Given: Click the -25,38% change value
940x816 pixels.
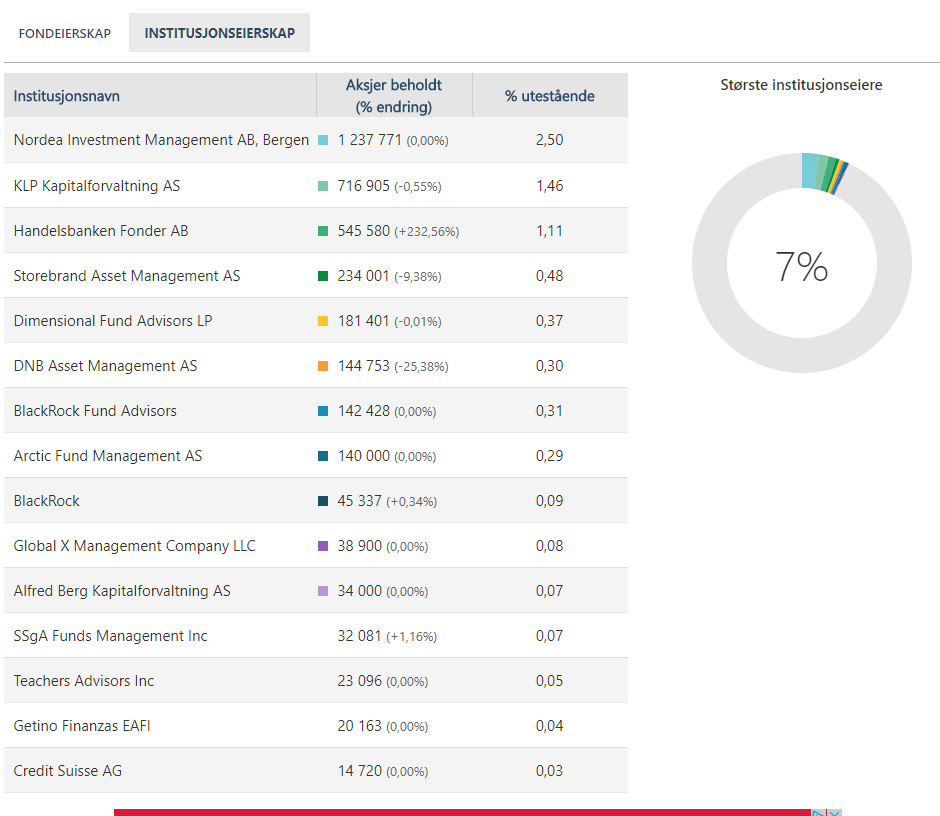Looking at the screenshot, I should click(421, 367).
